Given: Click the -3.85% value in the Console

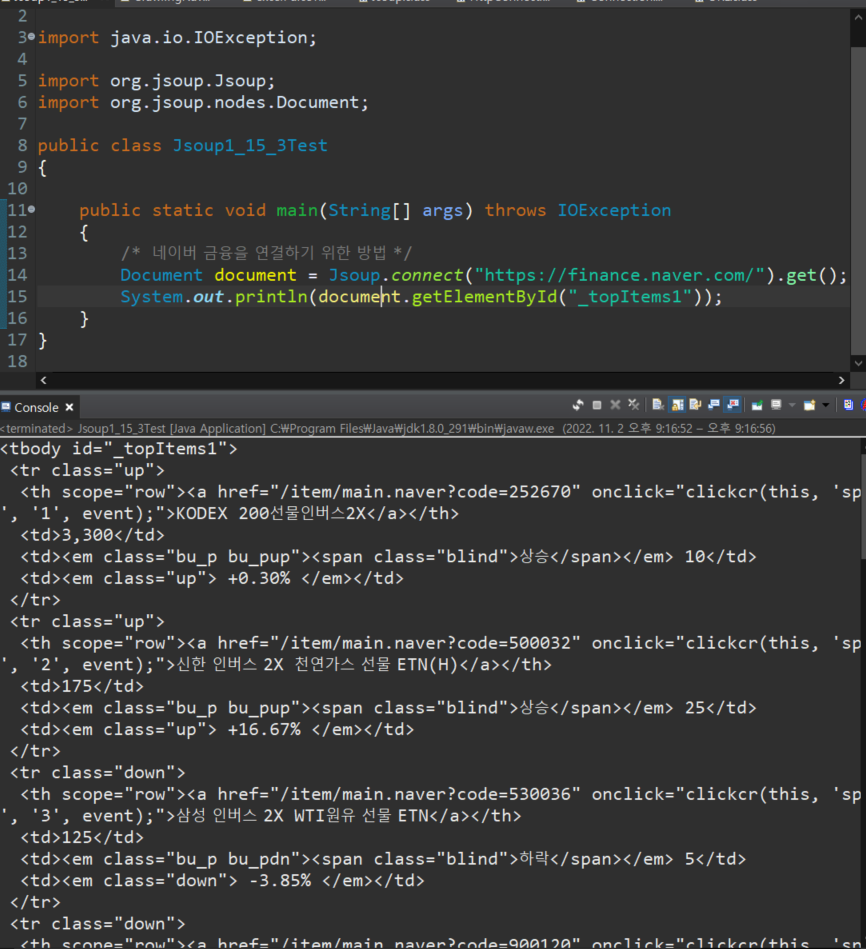Looking at the screenshot, I should tap(280, 881).
